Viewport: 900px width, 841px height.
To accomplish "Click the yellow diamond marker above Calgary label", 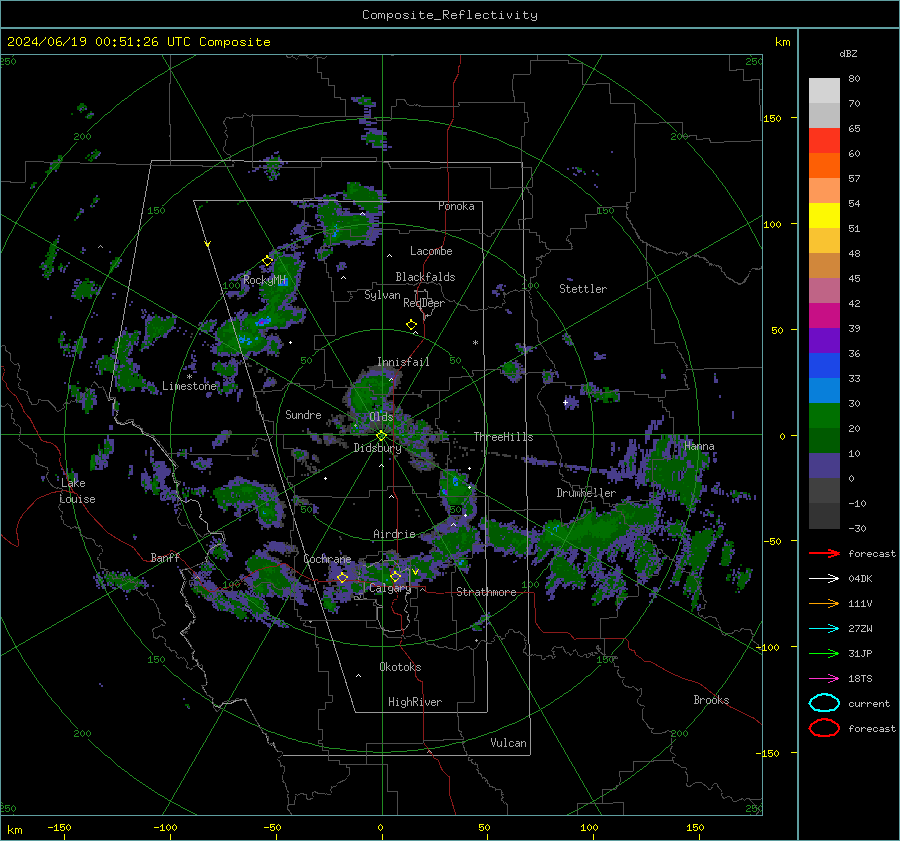I will 395,576.
